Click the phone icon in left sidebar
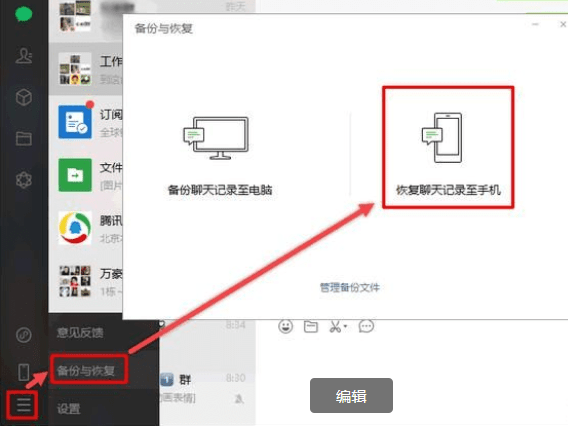568x428 pixels. click(x=24, y=372)
